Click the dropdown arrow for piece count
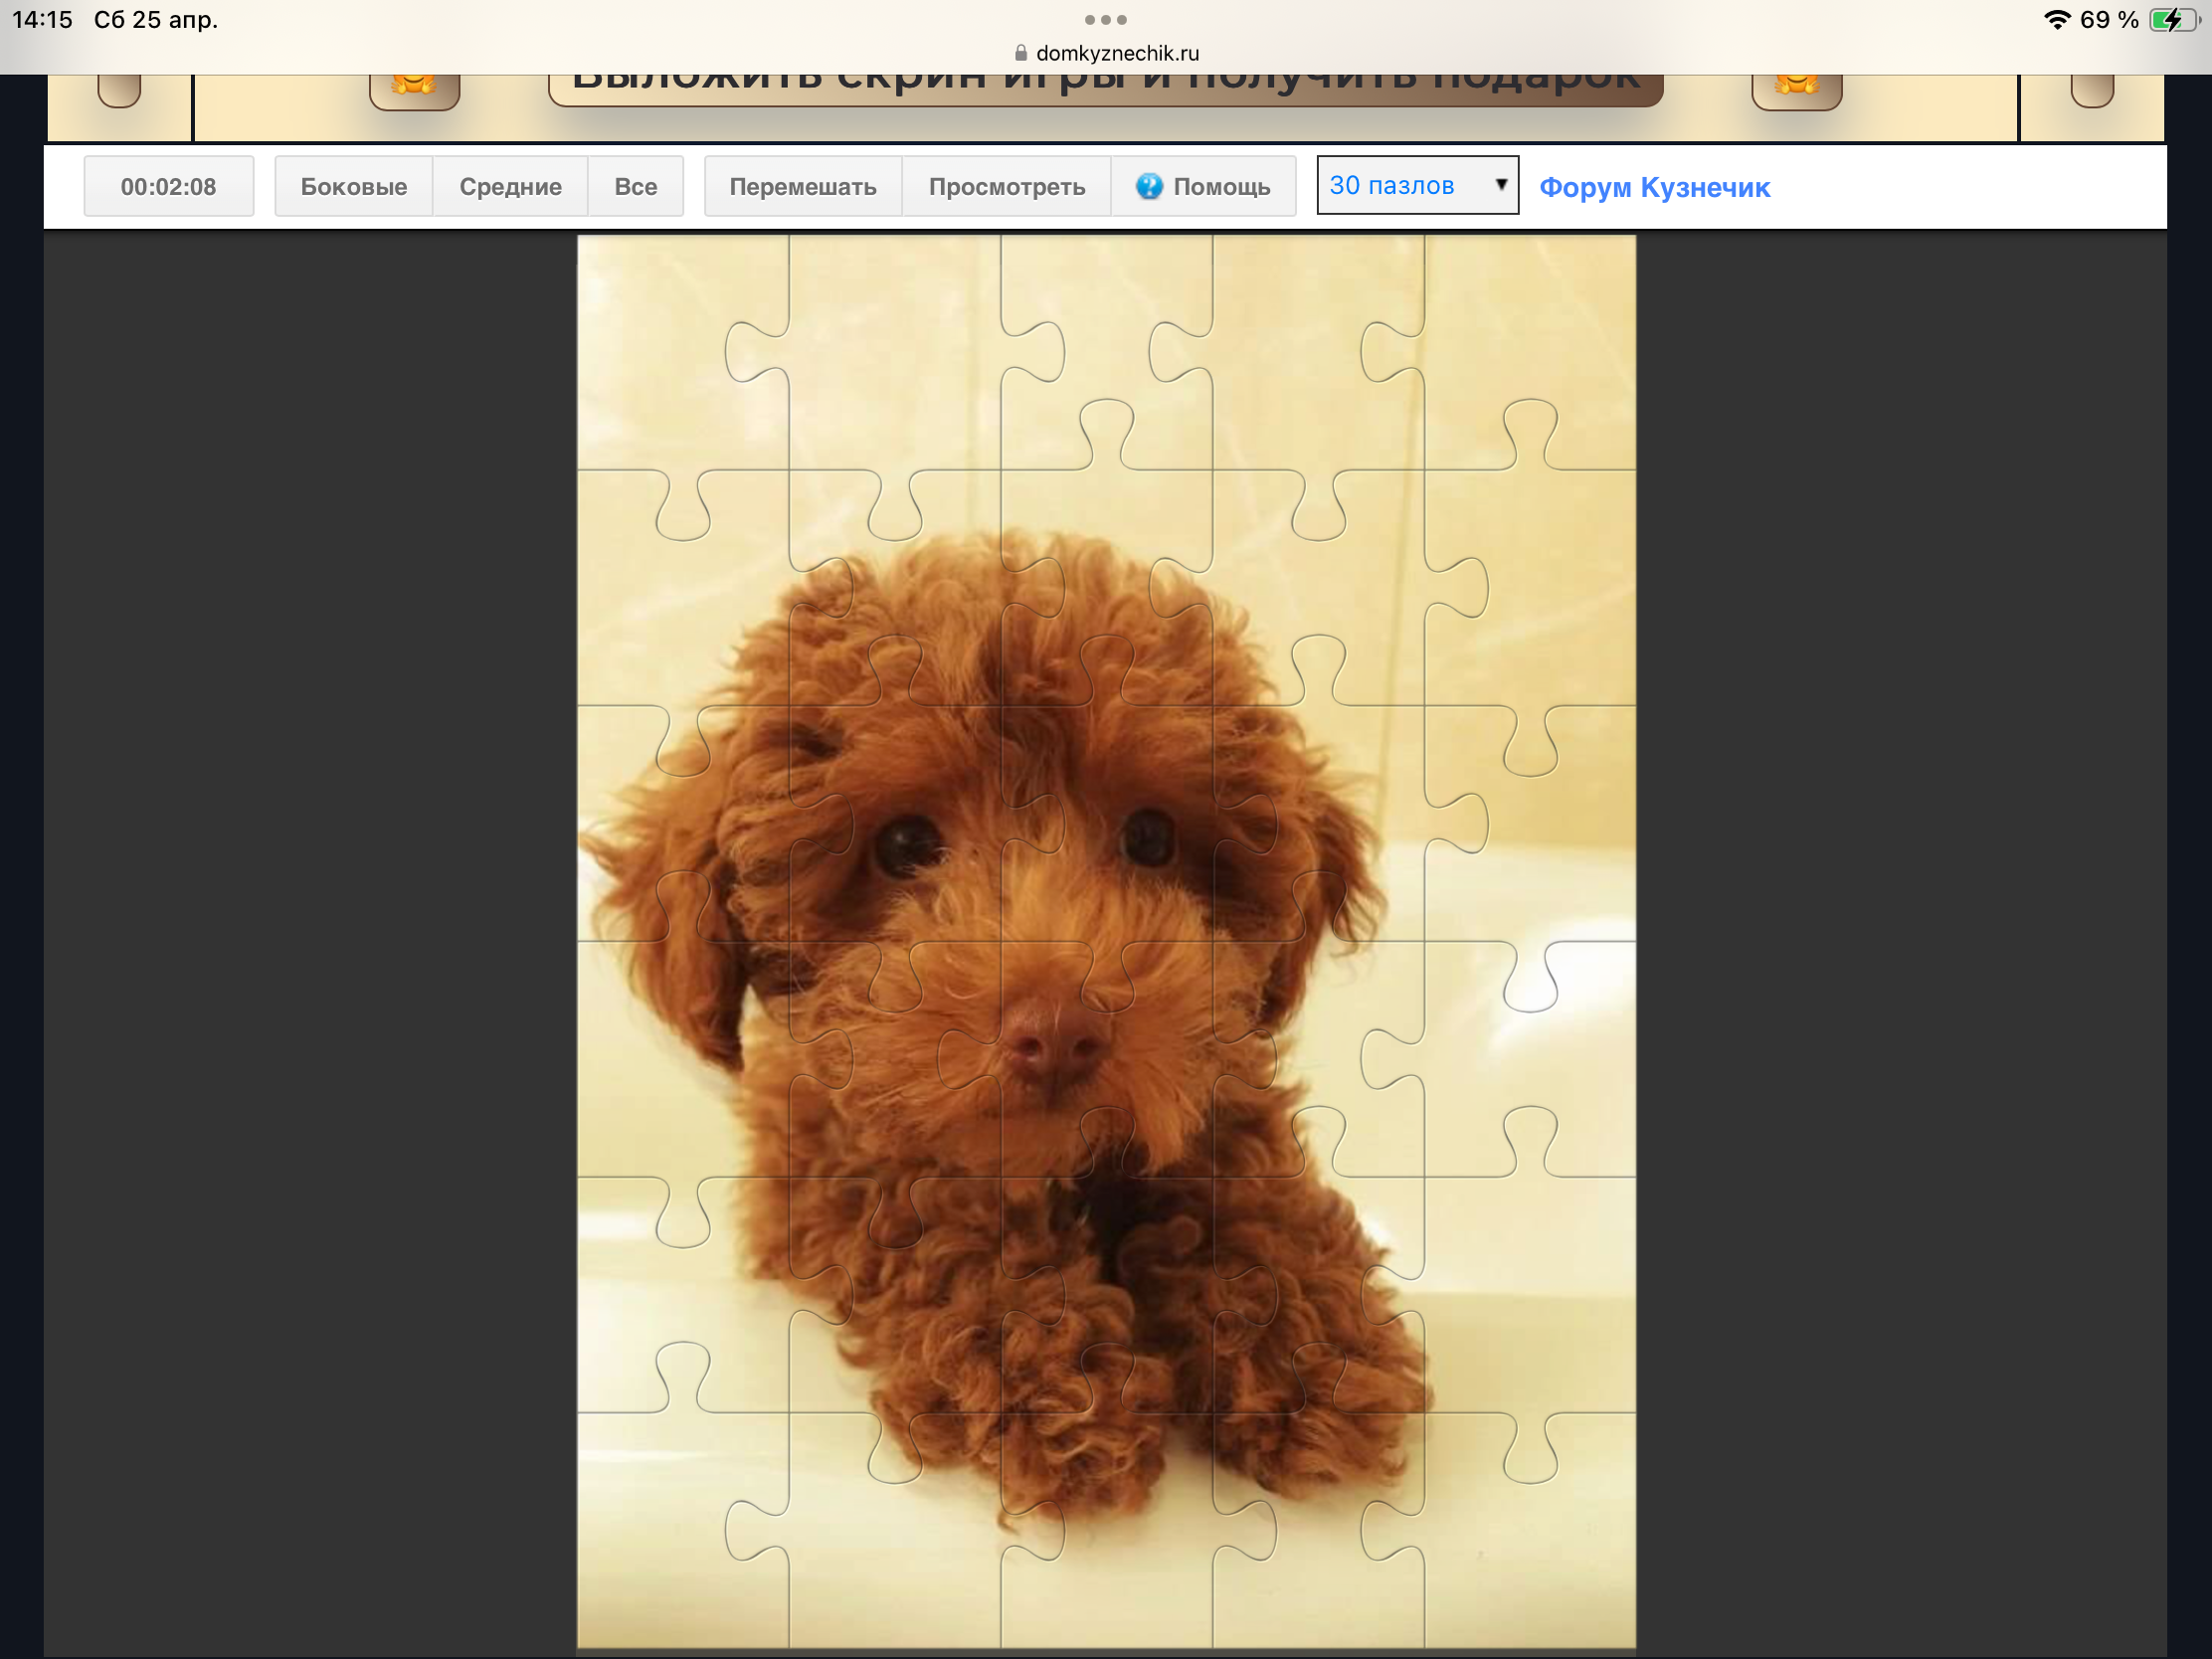Viewport: 2212px width, 1659px height. point(1500,184)
